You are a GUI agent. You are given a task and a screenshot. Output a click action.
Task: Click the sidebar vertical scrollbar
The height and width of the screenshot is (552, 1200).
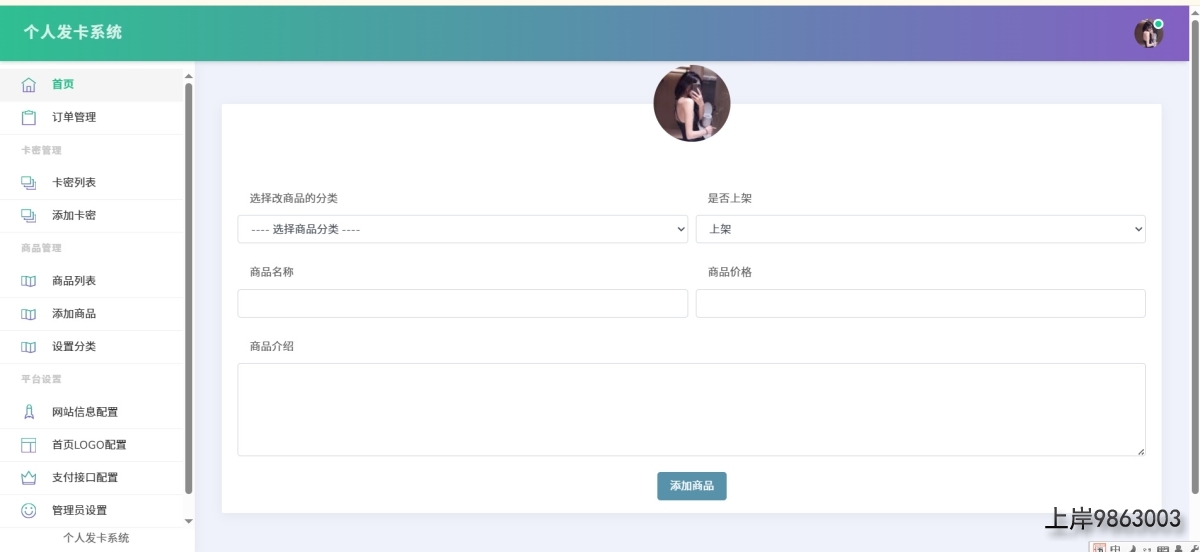point(188,288)
